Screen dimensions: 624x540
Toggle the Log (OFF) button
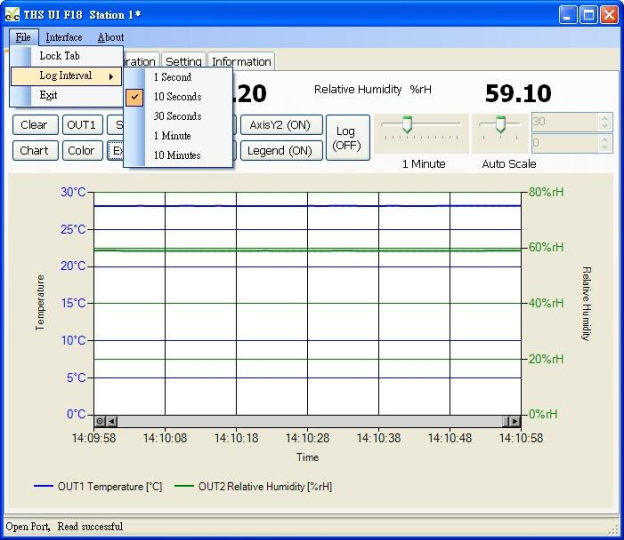(x=347, y=138)
